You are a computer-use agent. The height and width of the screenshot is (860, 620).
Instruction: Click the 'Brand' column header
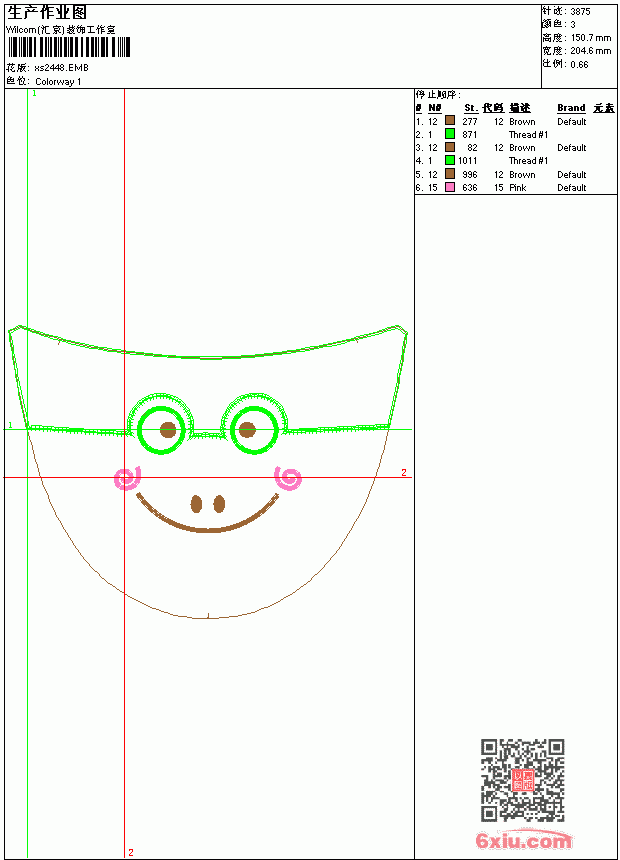point(571,108)
